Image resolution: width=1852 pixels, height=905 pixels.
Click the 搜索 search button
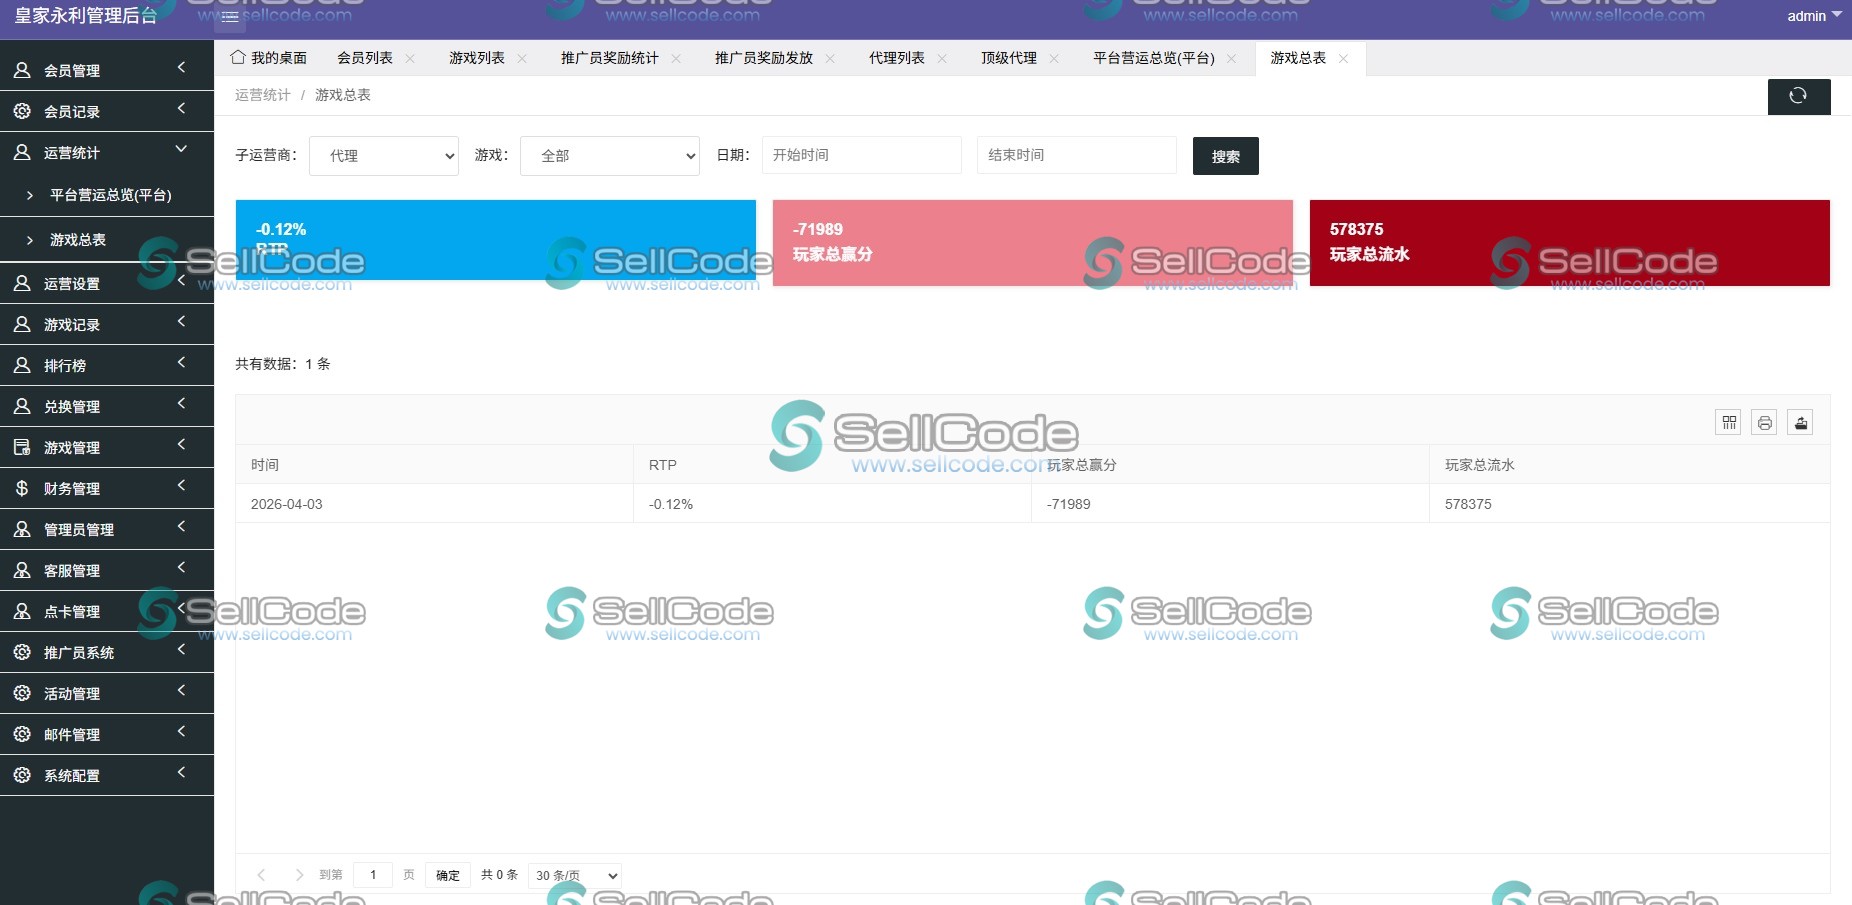point(1225,156)
